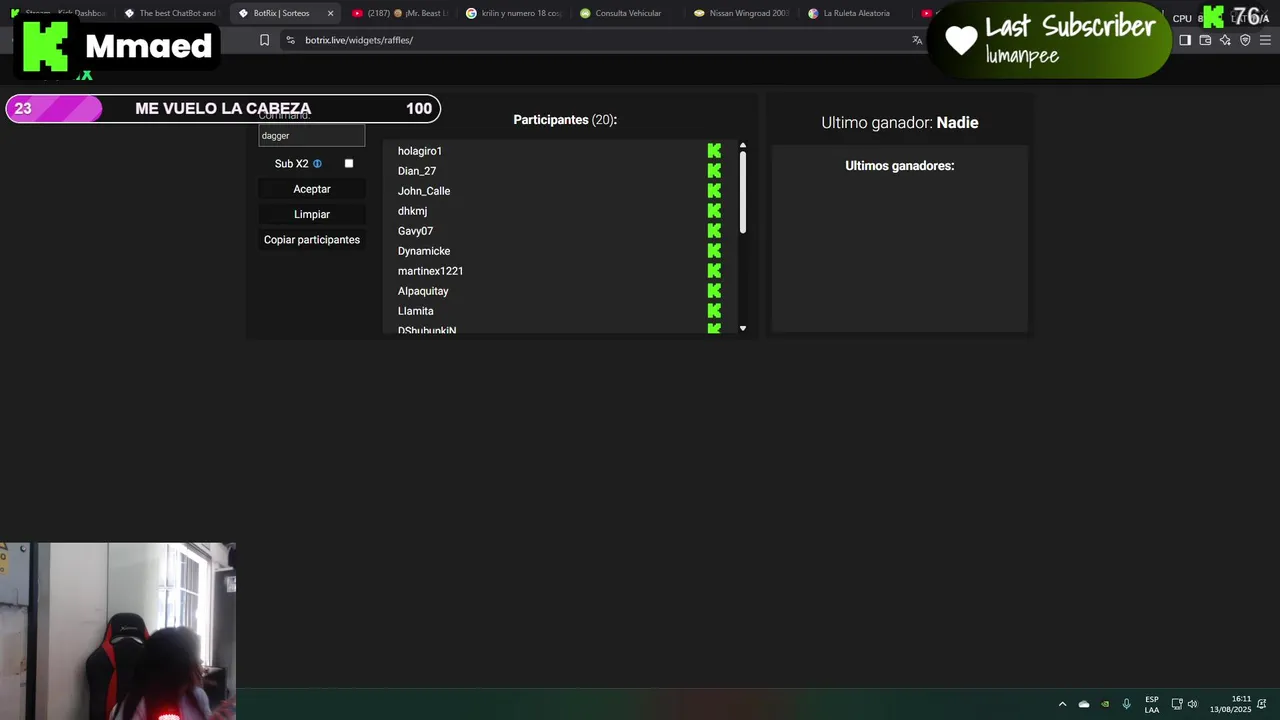Viewport: 1280px width, 720px height.
Task: Open the browser hamburger menu
Action: coord(1265,40)
